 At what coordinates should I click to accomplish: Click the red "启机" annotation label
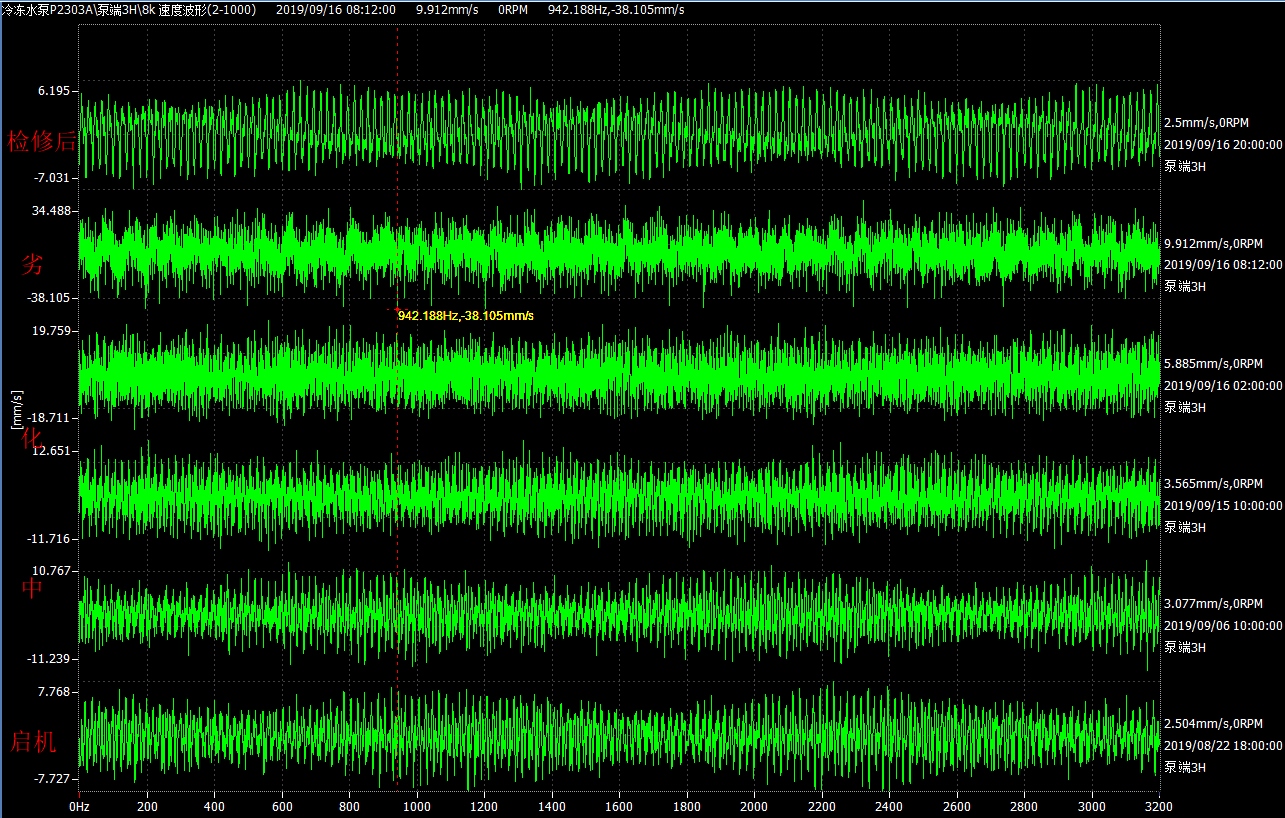[x=33, y=742]
